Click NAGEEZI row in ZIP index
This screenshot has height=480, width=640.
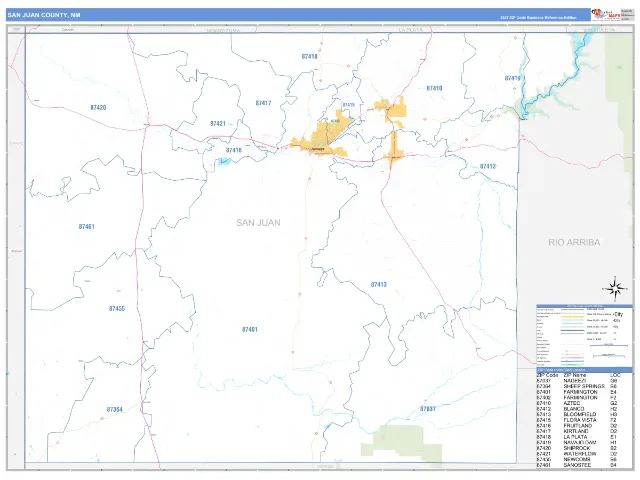click(x=577, y=381)
